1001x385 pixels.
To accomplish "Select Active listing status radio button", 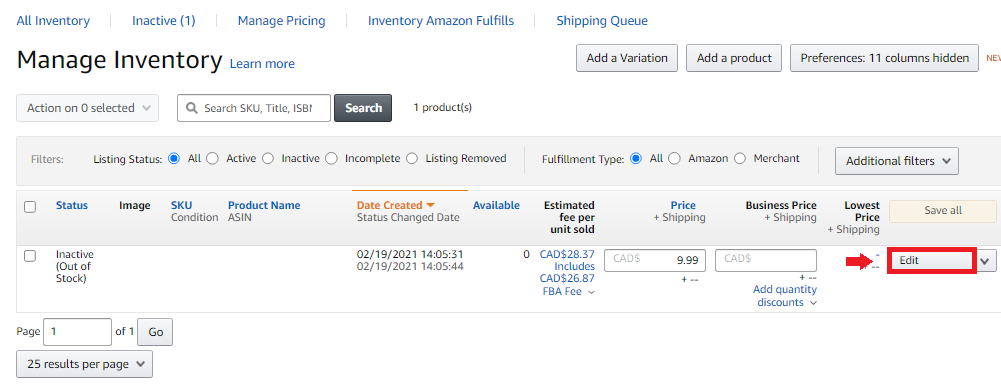I will [x=213, y=158].
